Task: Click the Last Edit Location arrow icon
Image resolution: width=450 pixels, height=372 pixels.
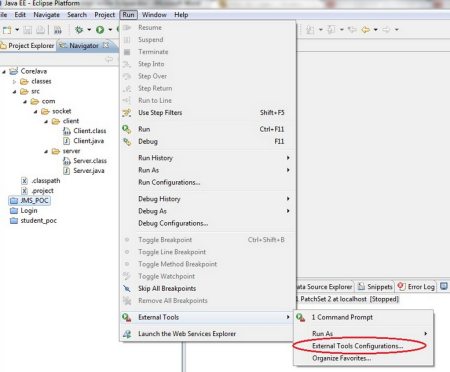Action: 352,30
